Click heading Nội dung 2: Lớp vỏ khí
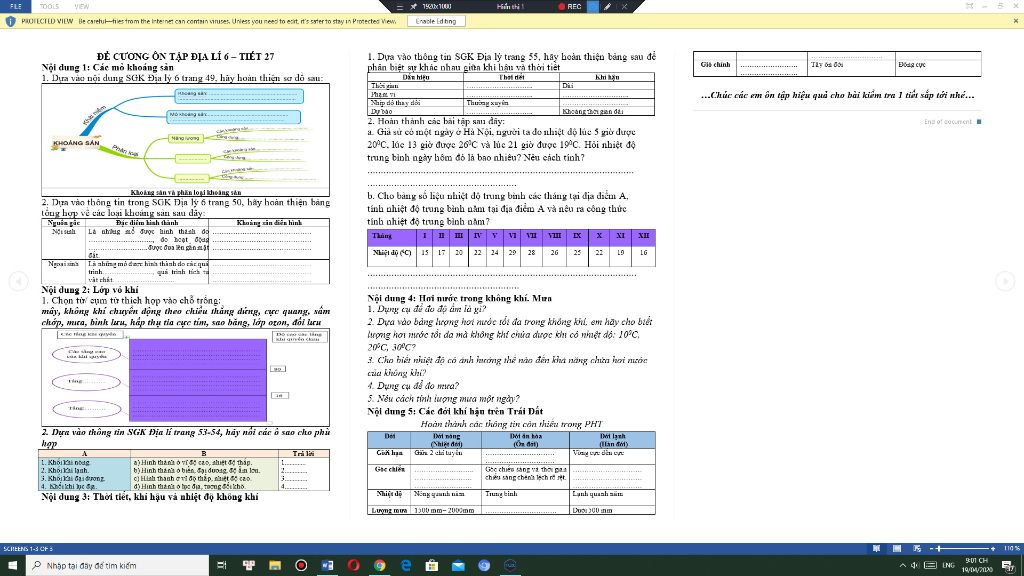This screenshot has width=1024, height=576. (x=90, y=289)
